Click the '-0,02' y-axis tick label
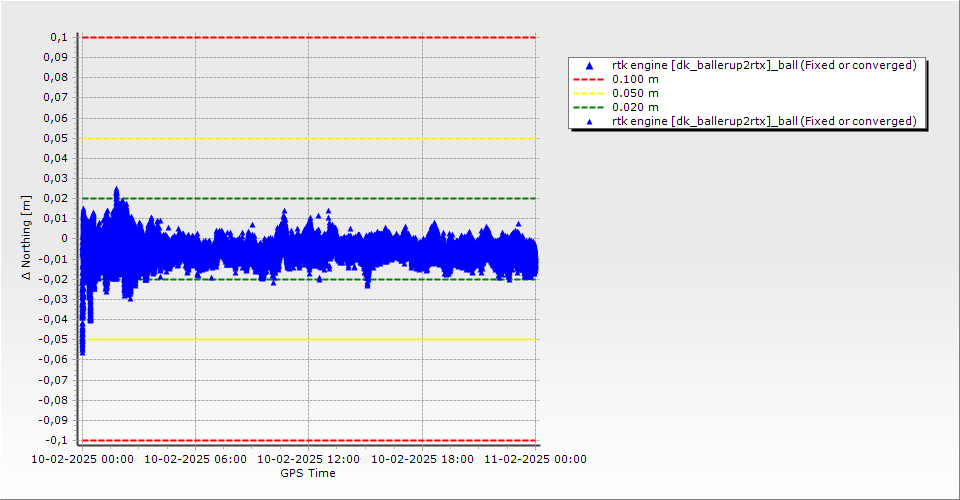 click(54, 279)
